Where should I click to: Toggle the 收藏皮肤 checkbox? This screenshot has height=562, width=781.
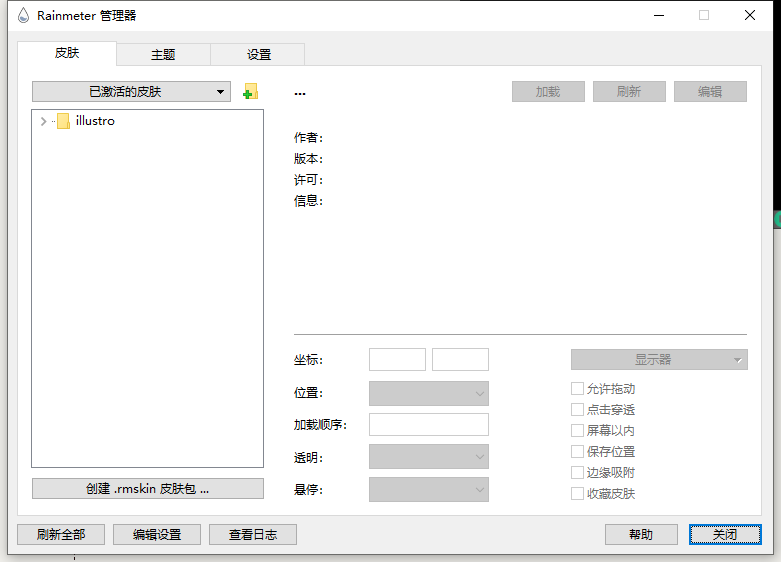[577, 494]
